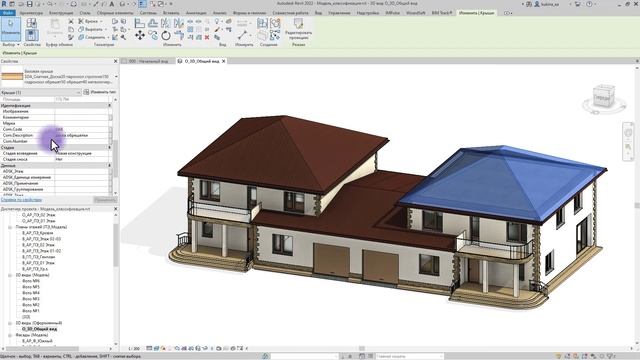640x360 pixels.
Task: Collapse Планы этажей (ТЭ_Модель) tree node
Action: click(10, 227)
